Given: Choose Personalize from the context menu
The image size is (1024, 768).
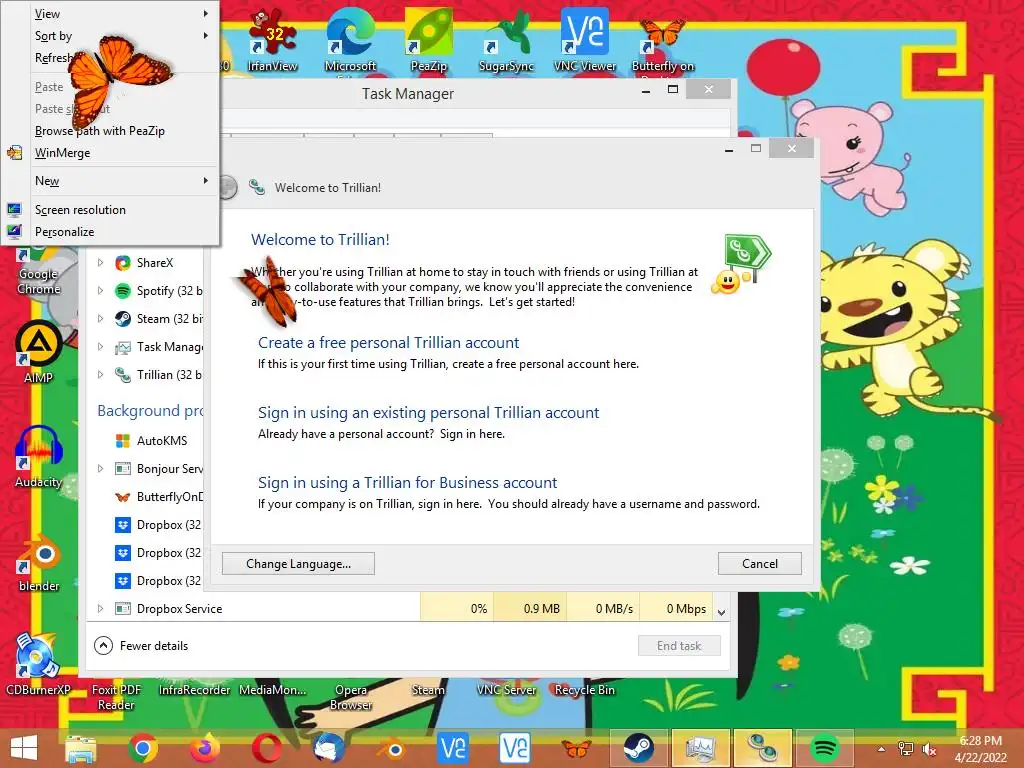Looking at the screenshot, I should pos(110,232).
